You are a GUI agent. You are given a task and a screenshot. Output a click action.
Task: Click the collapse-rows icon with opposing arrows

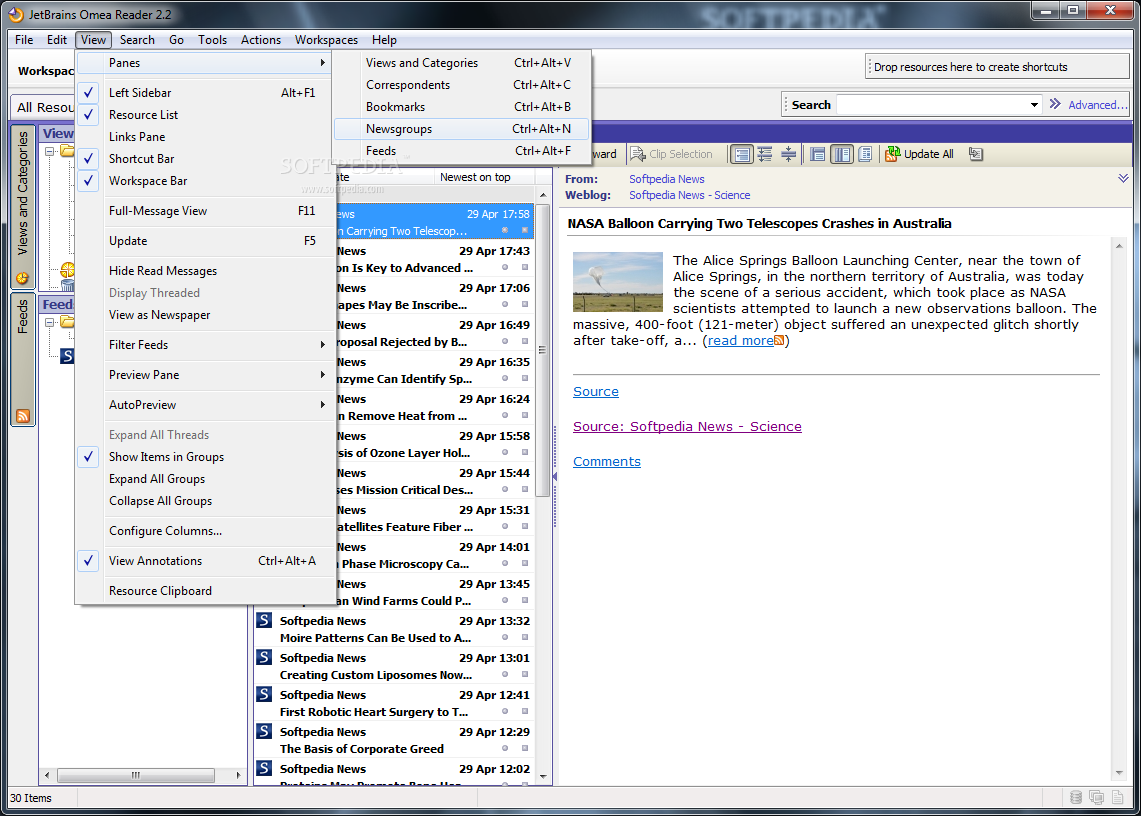click(788, 154)
